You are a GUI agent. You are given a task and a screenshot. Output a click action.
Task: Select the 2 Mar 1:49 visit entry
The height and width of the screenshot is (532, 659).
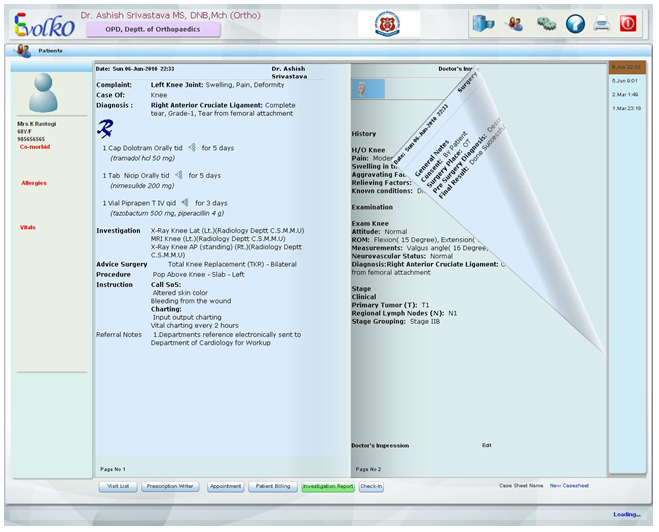[x=626, y=94]
